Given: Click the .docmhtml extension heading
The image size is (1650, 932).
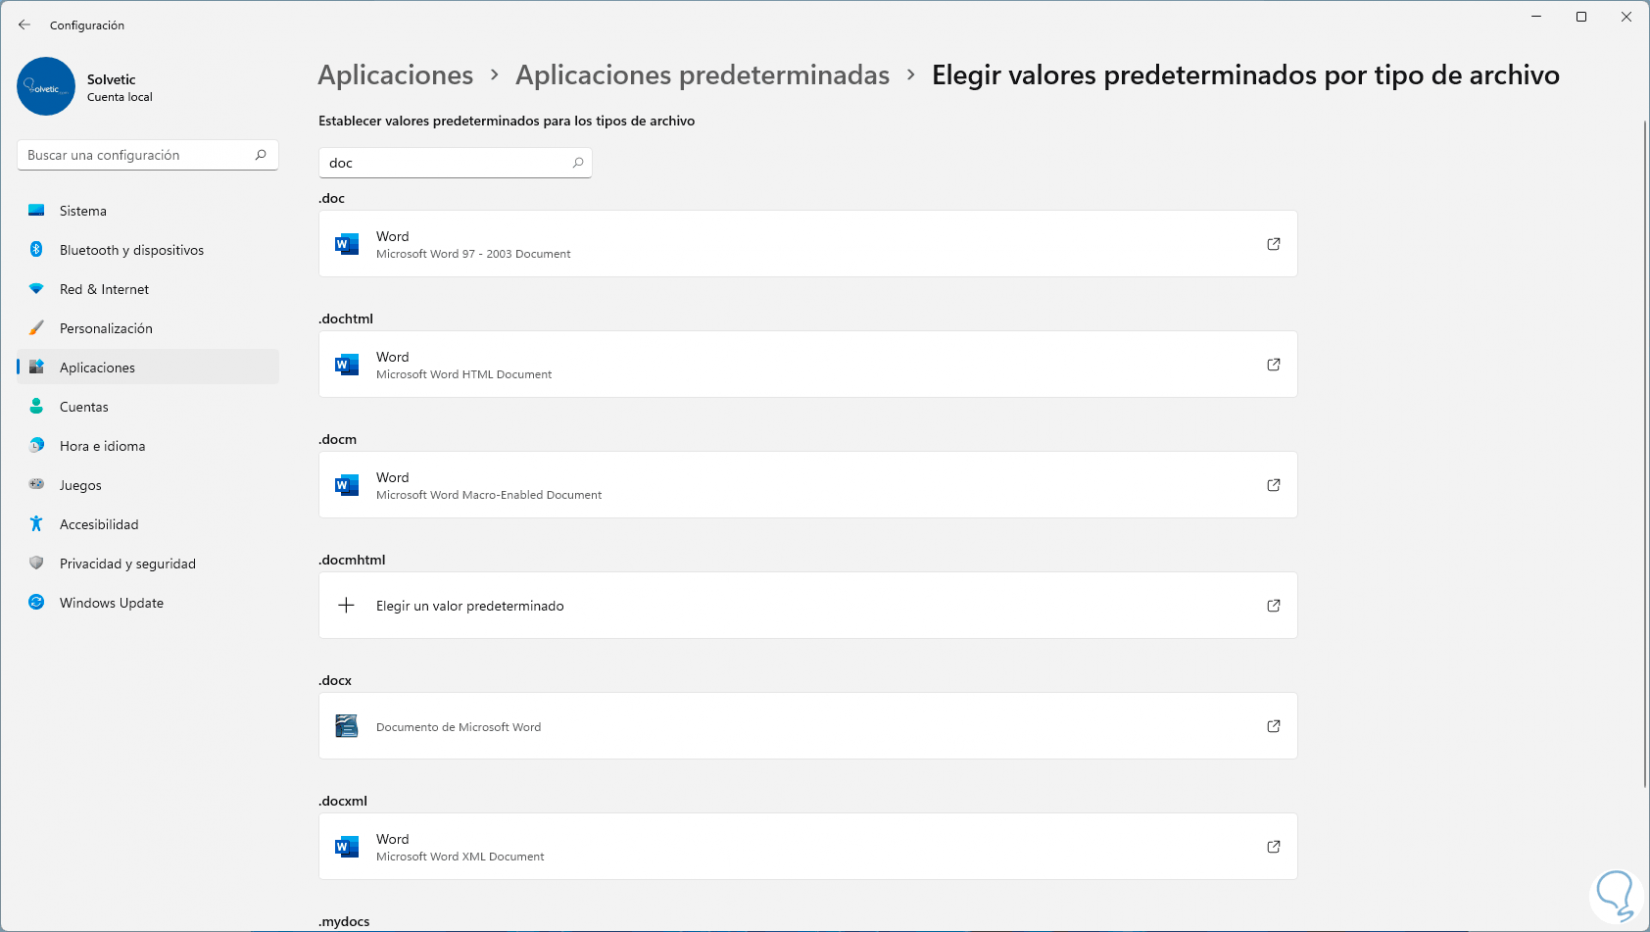Looking at the screenshot, I should pos(352,560).
